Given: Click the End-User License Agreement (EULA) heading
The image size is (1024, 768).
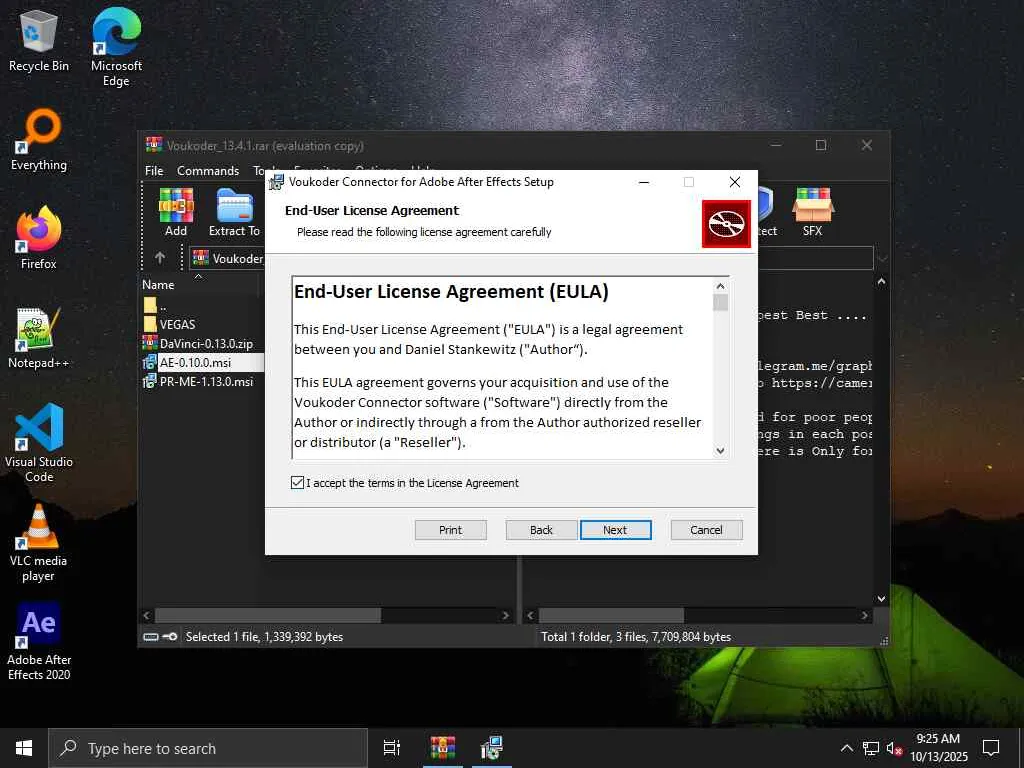Looking at the screenshot, I should point(451,291).
